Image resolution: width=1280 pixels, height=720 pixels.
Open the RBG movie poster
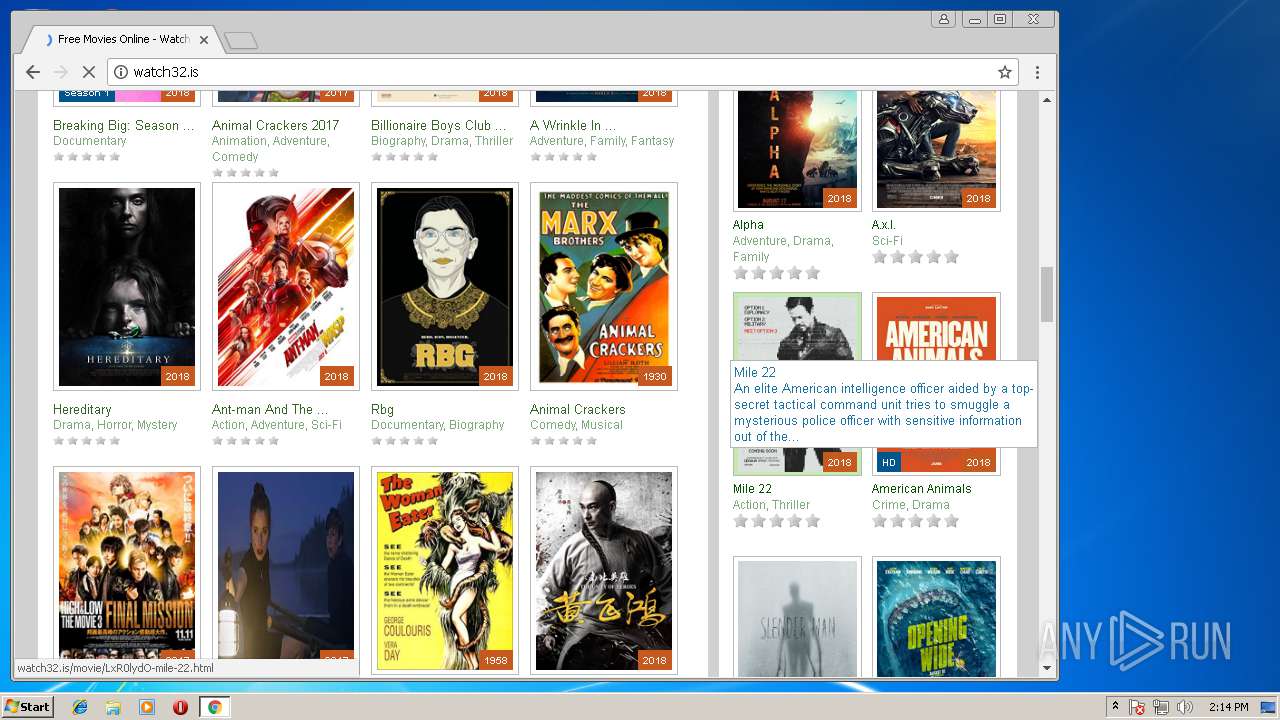(x=445, y=287)
